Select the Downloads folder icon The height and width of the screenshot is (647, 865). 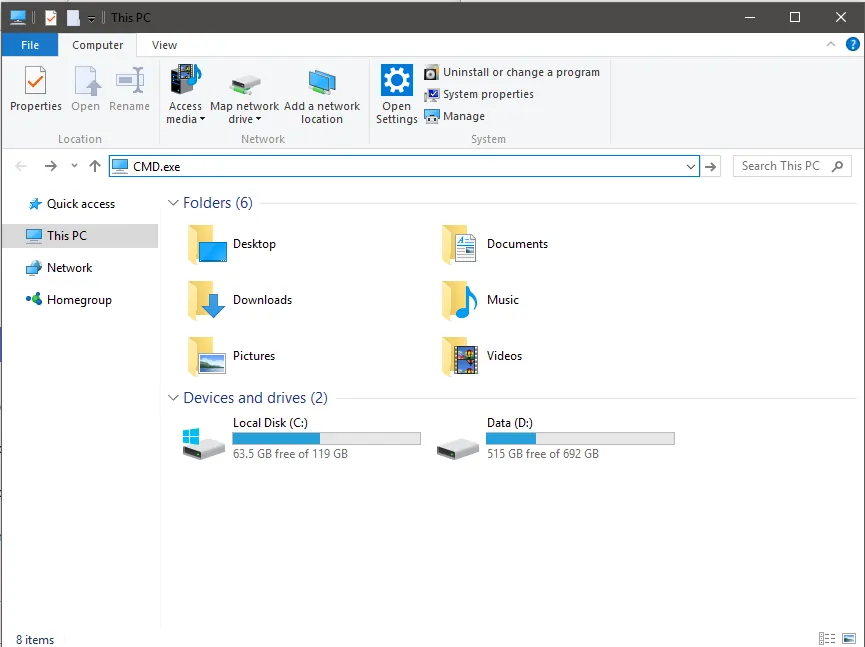206,300
